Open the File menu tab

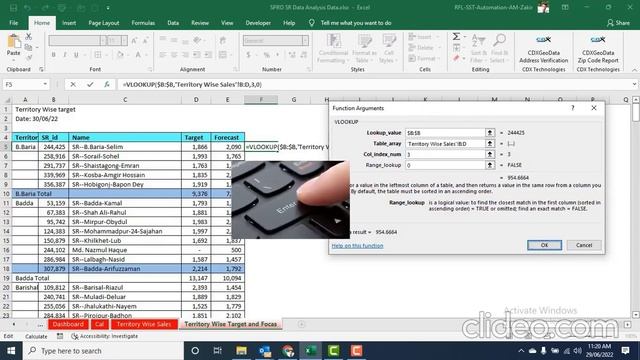click(14, 23)
